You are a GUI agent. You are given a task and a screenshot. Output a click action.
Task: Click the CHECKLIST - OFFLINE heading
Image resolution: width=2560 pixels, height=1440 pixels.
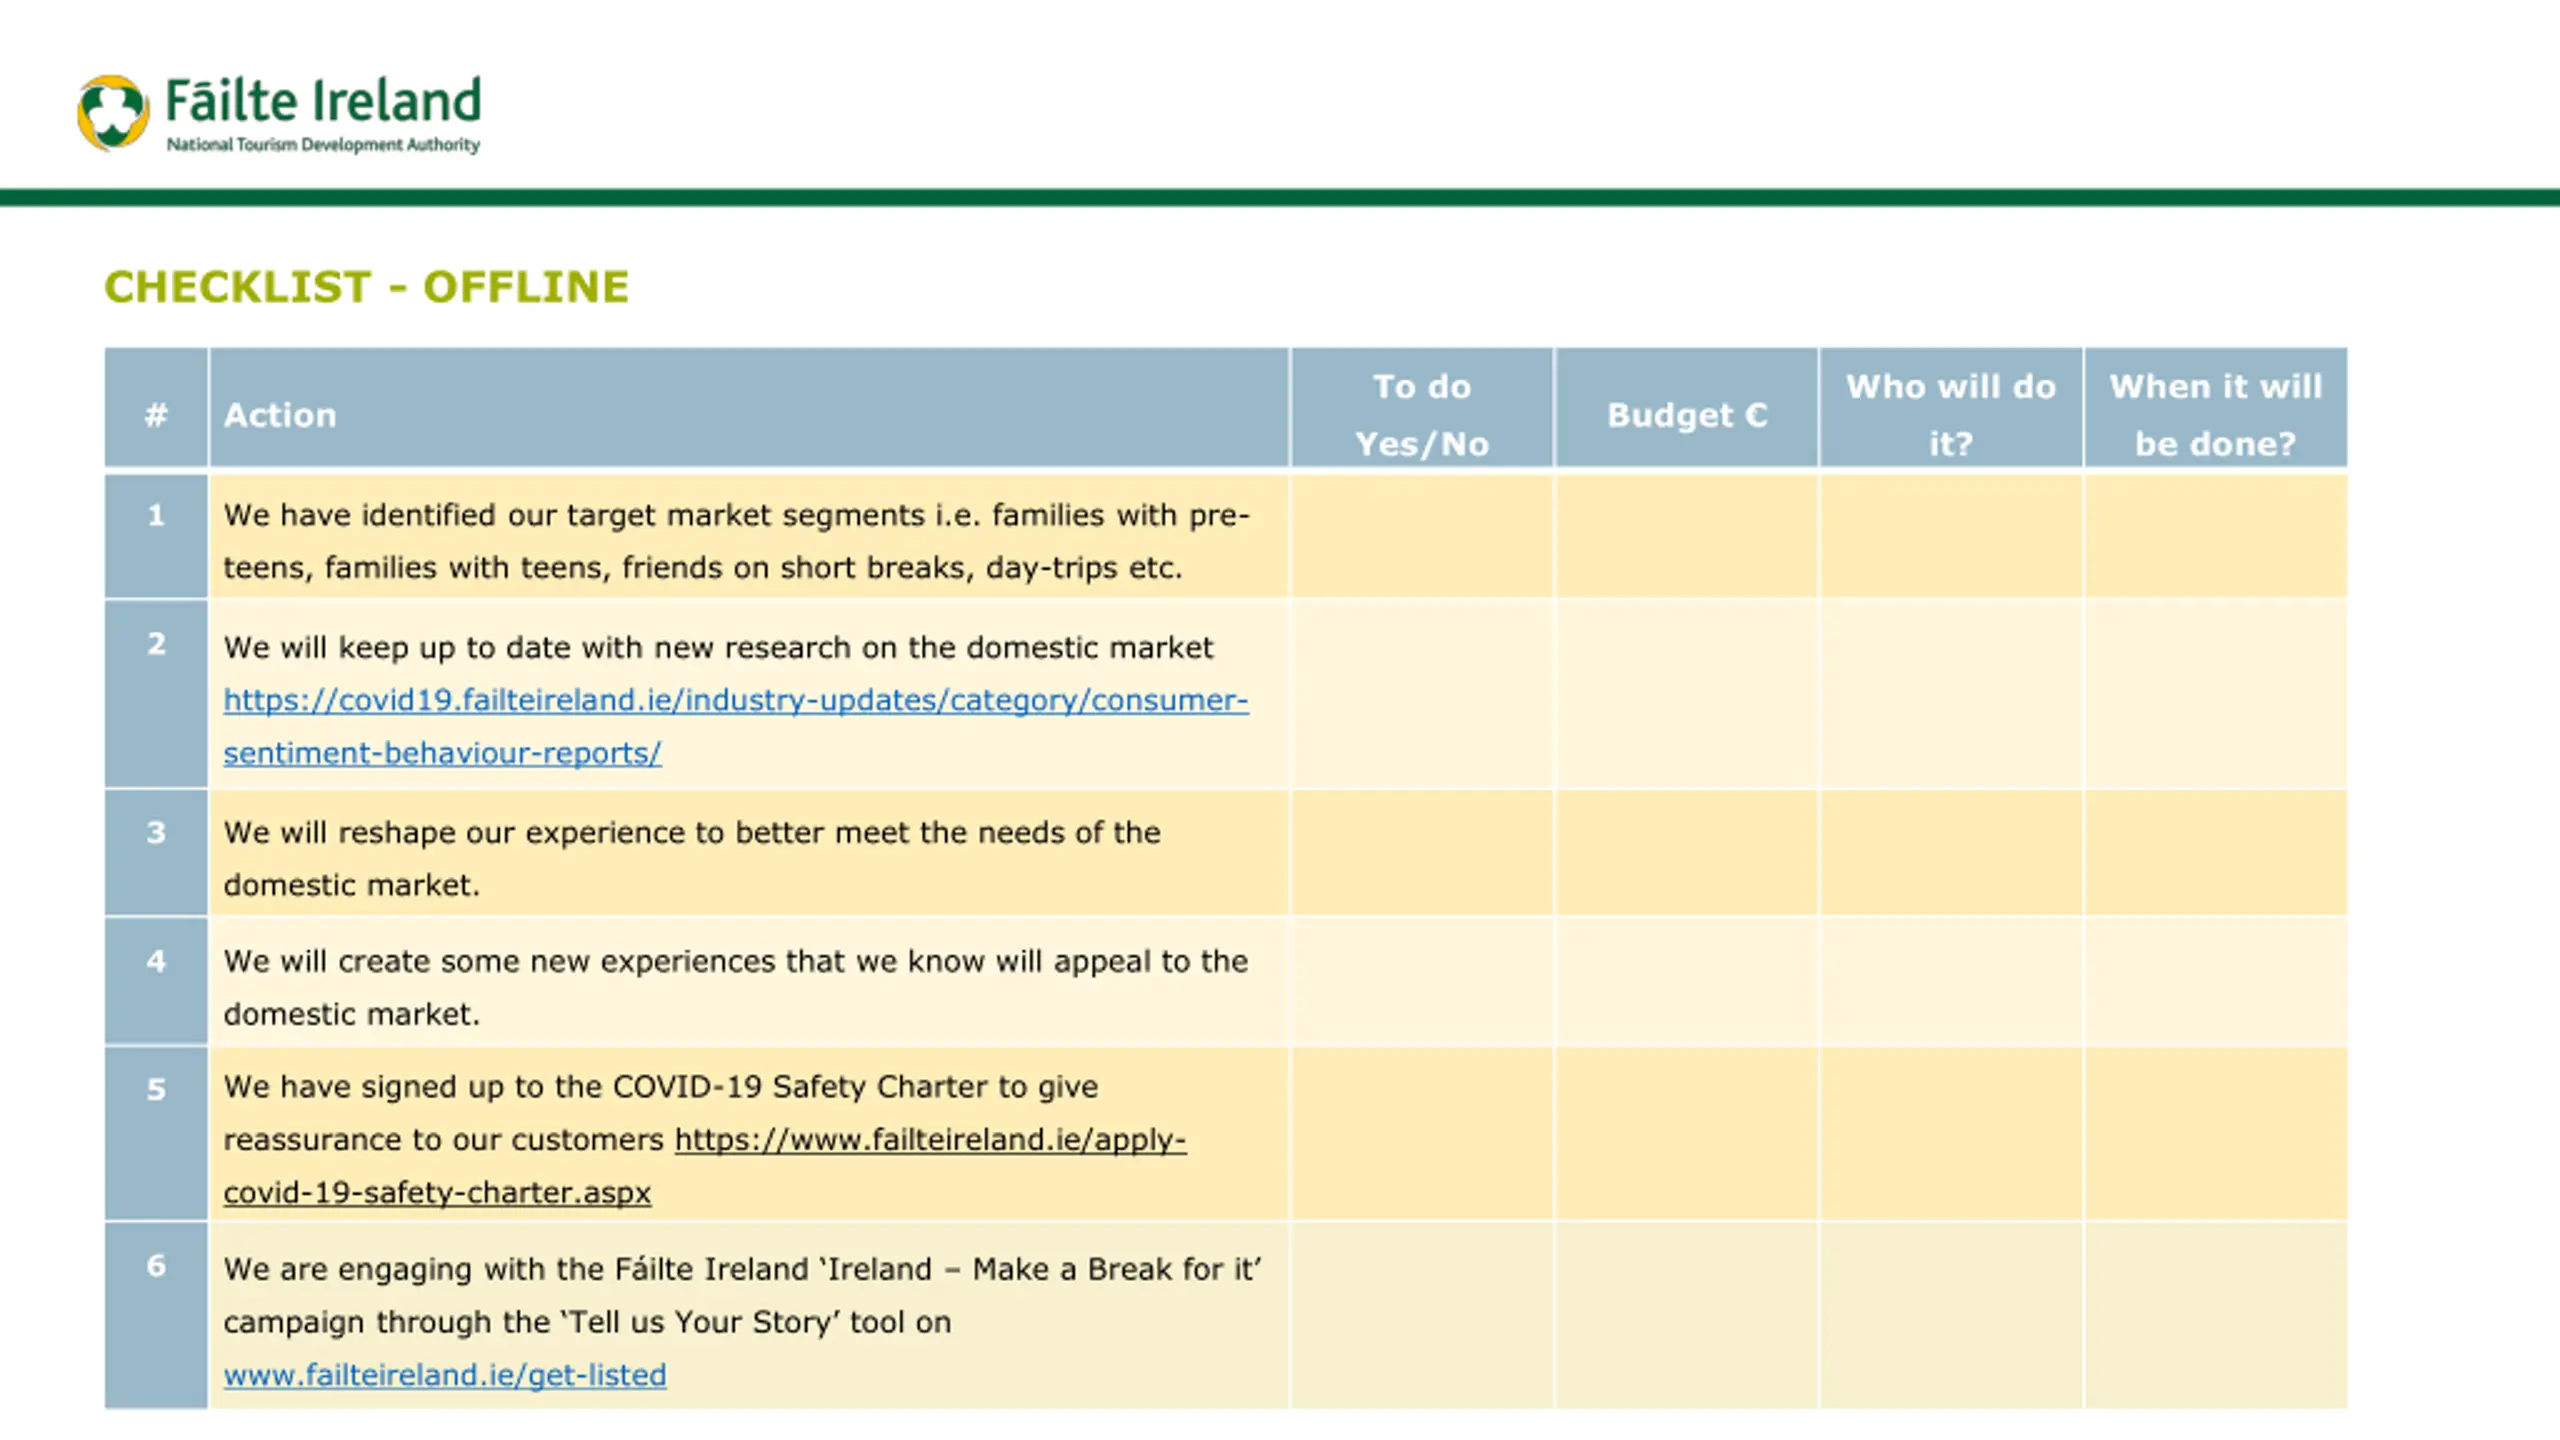[366, 287]
